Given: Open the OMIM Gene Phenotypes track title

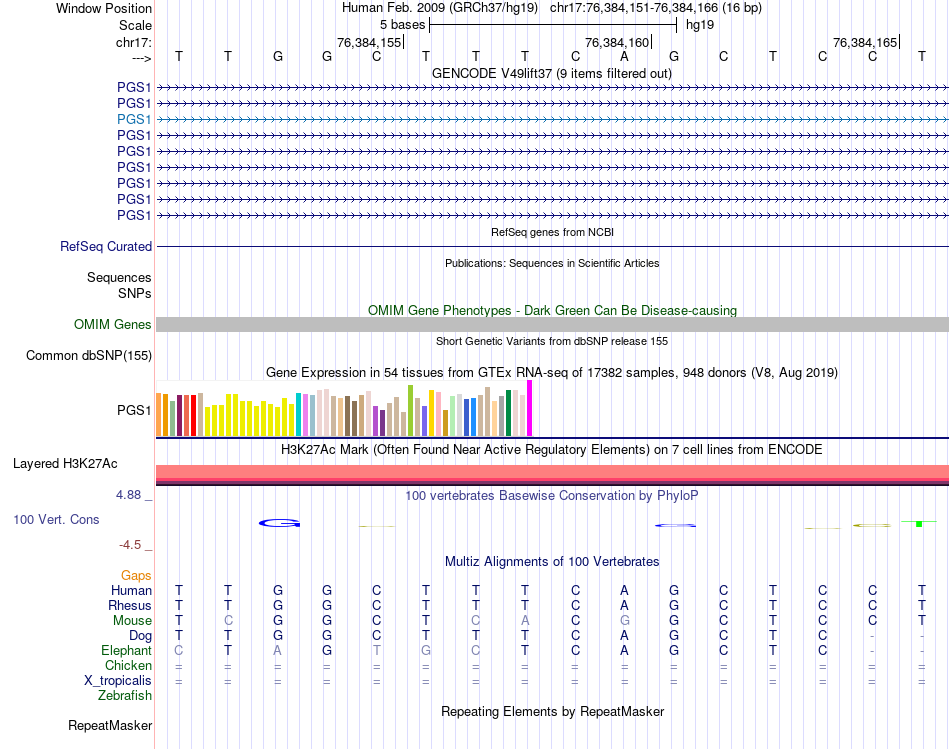Looking at the screenshot, I should (x=552, y=310).
